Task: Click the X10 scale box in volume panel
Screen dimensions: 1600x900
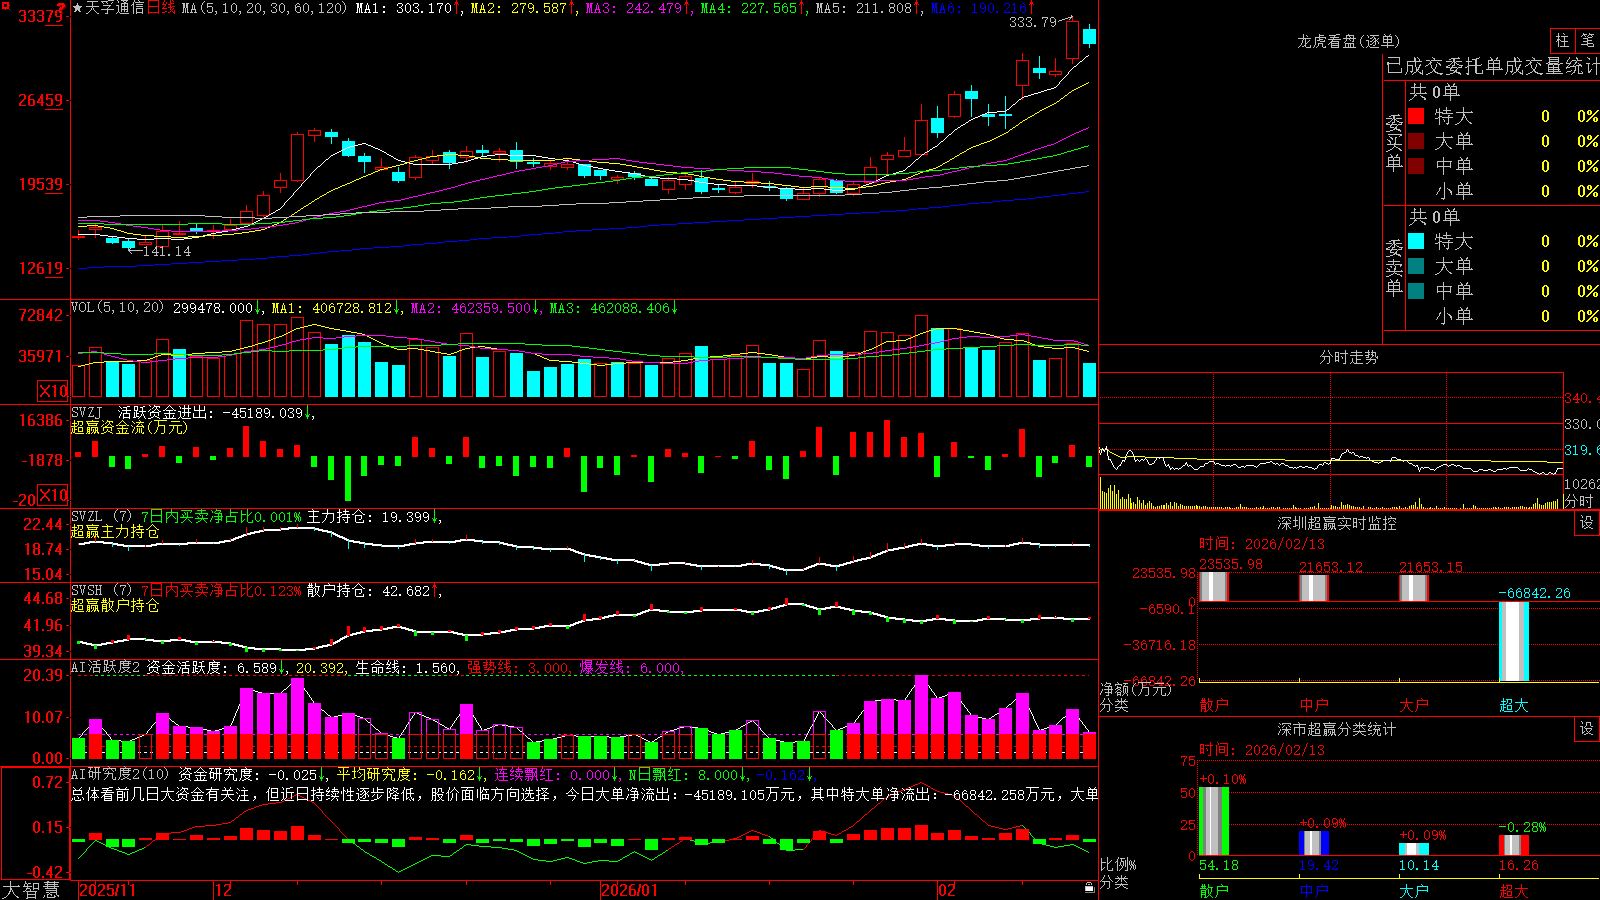Action: click(x=53, y=391)
